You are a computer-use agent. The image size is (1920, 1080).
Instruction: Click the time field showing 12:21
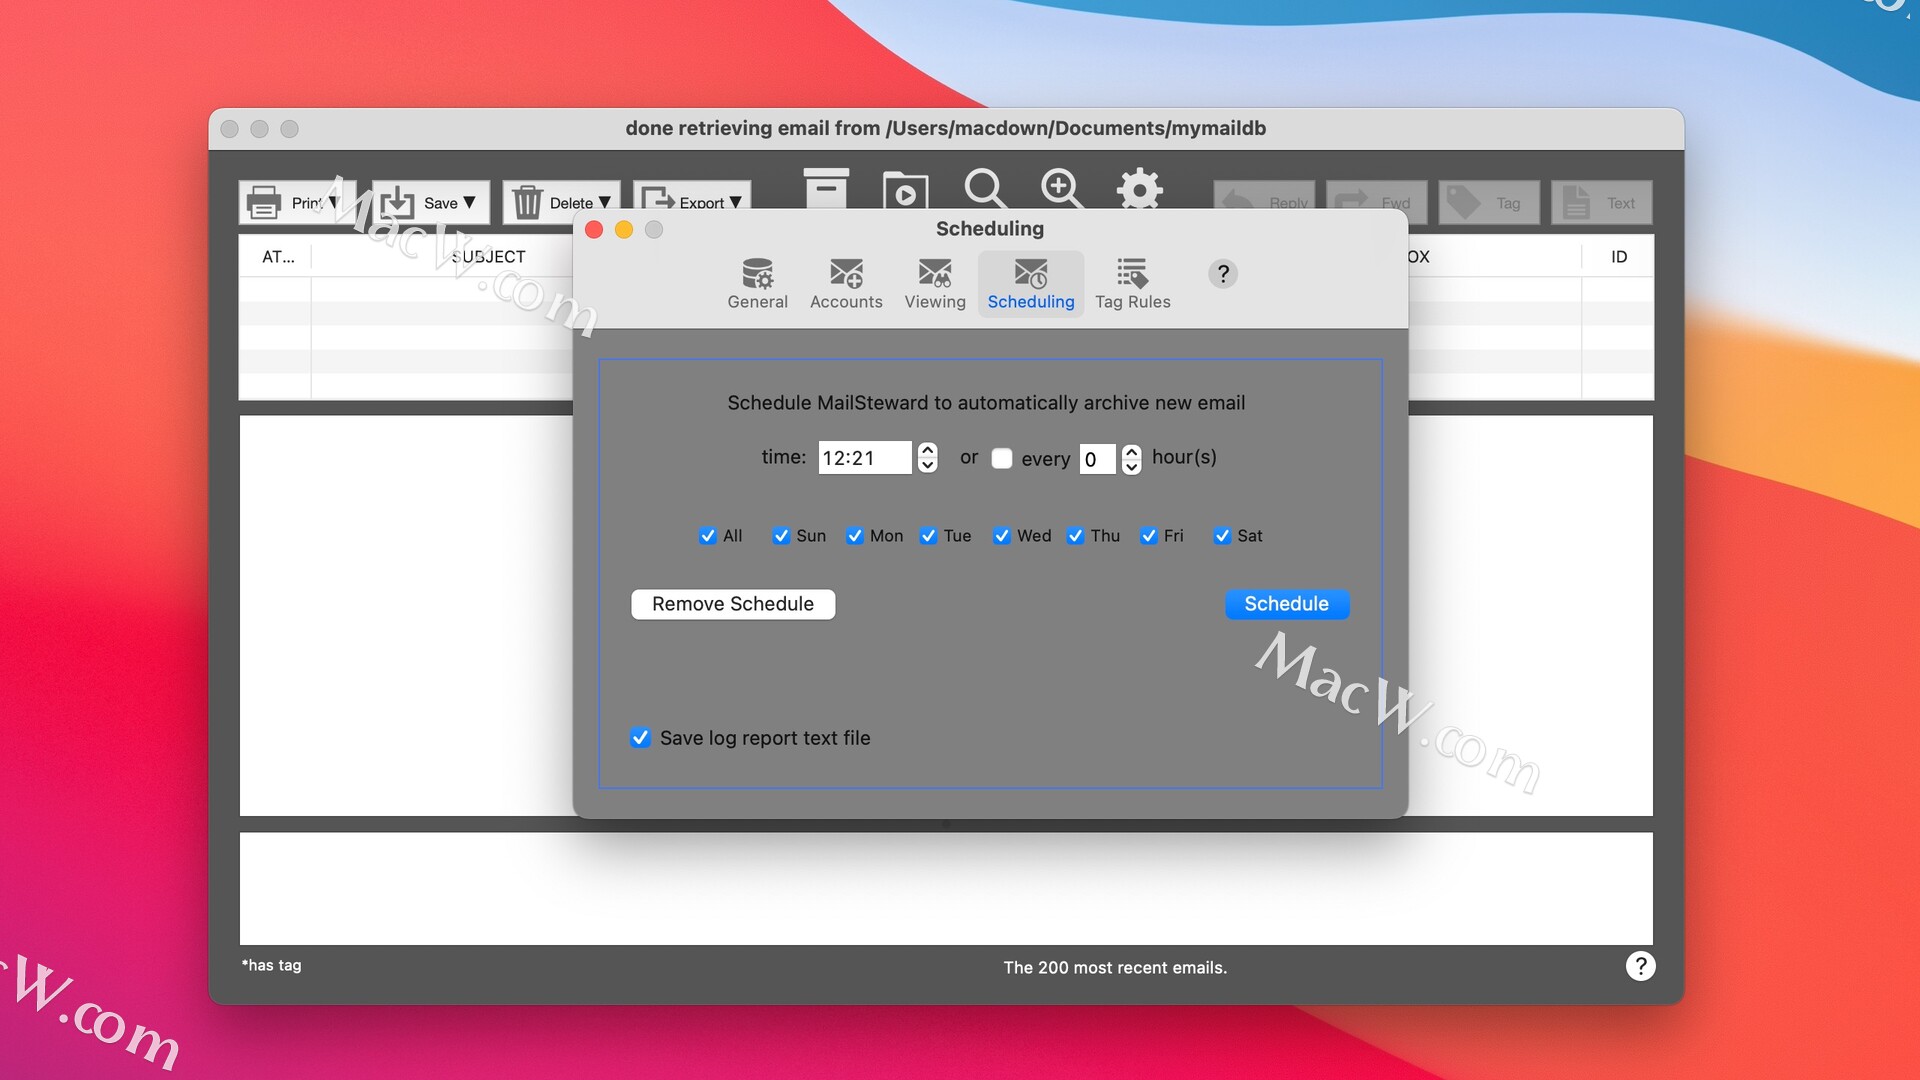[864, 458]
